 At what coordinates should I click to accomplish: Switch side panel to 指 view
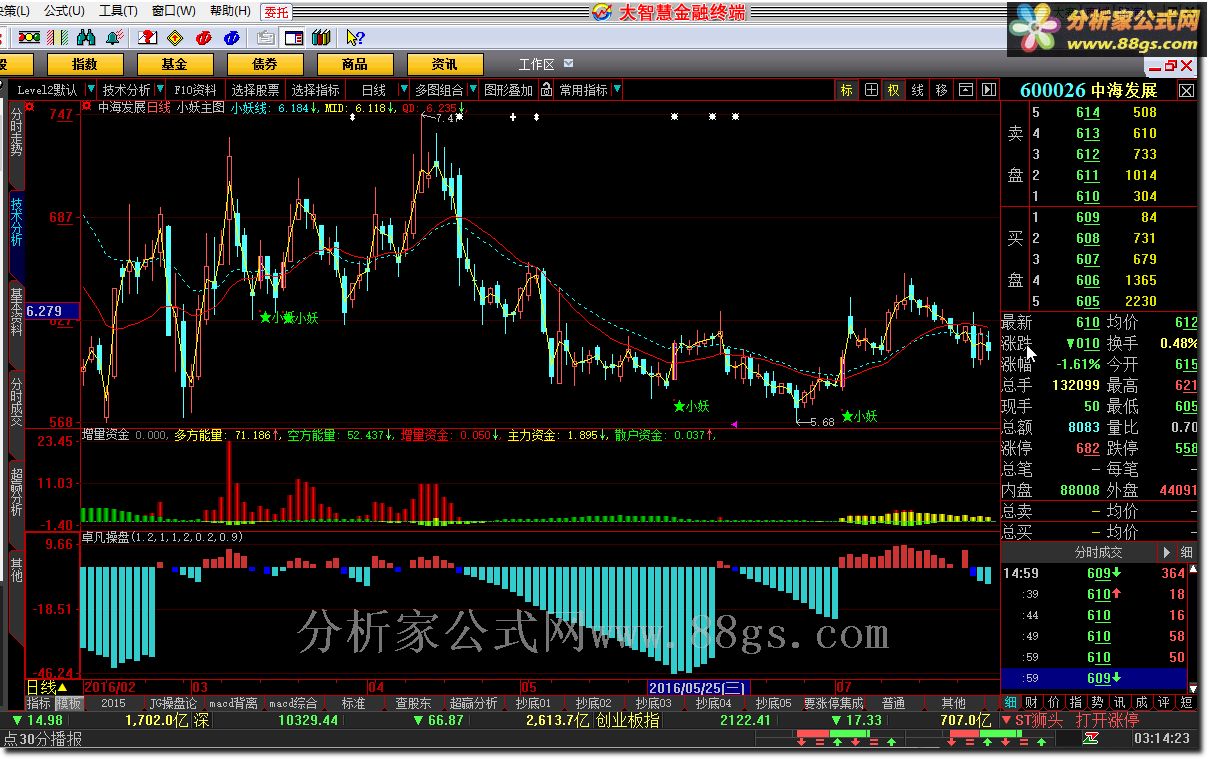pyautogui.click(x=1076, y=703)
